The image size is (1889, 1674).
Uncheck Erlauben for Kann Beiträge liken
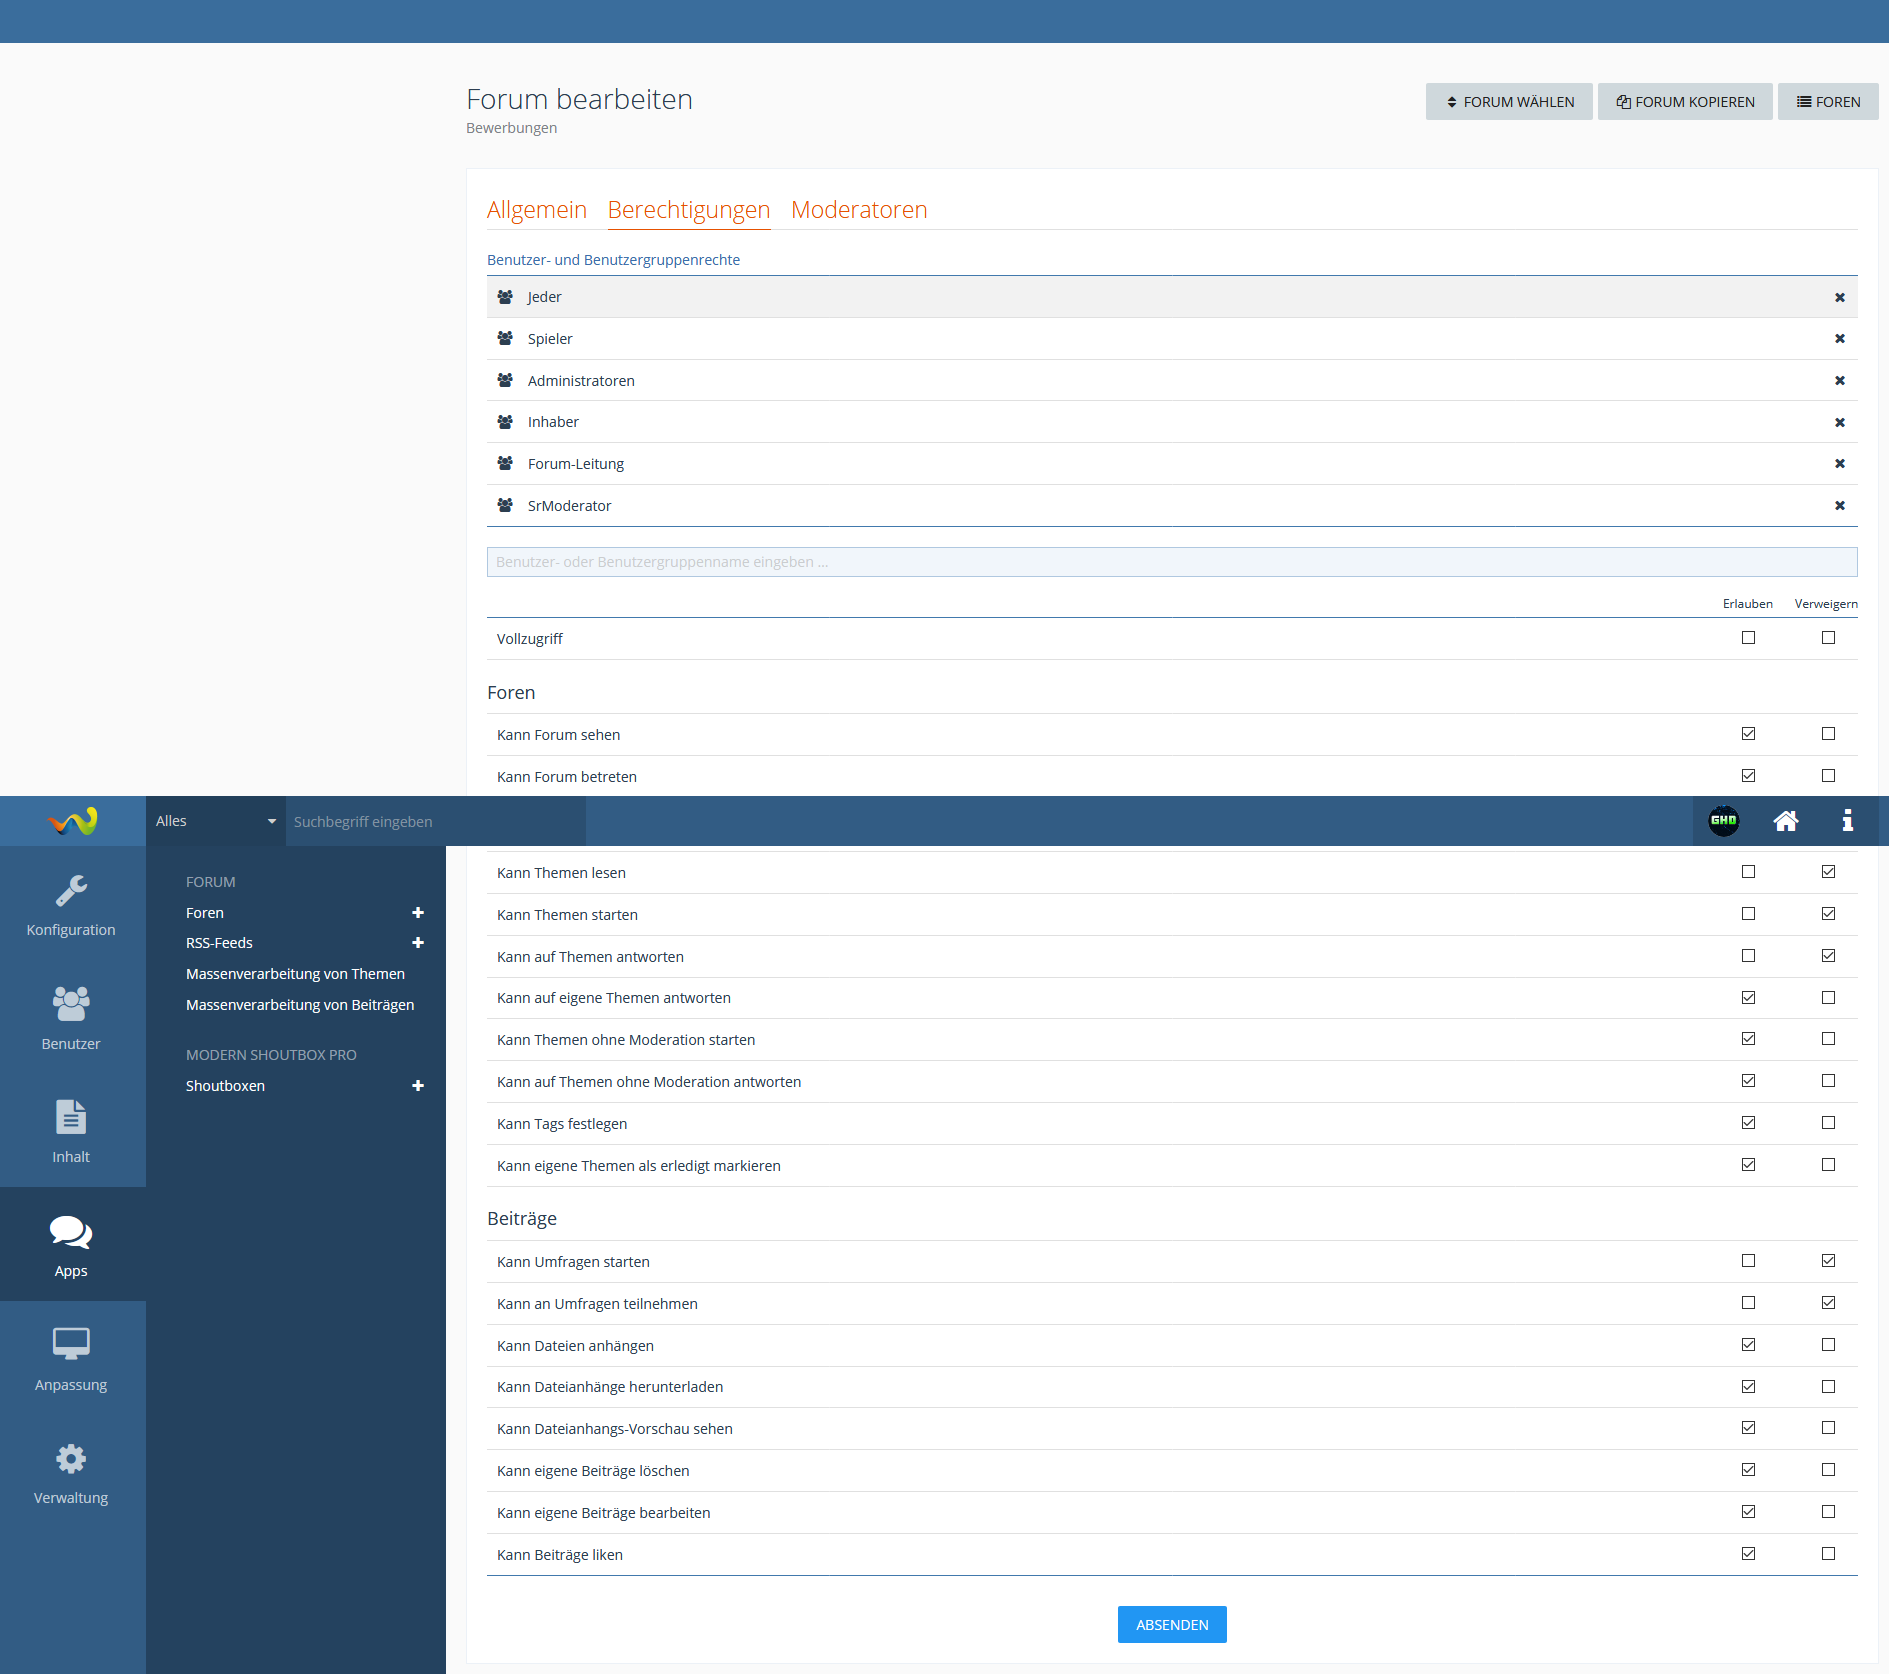click(x=1748, y=1554)
